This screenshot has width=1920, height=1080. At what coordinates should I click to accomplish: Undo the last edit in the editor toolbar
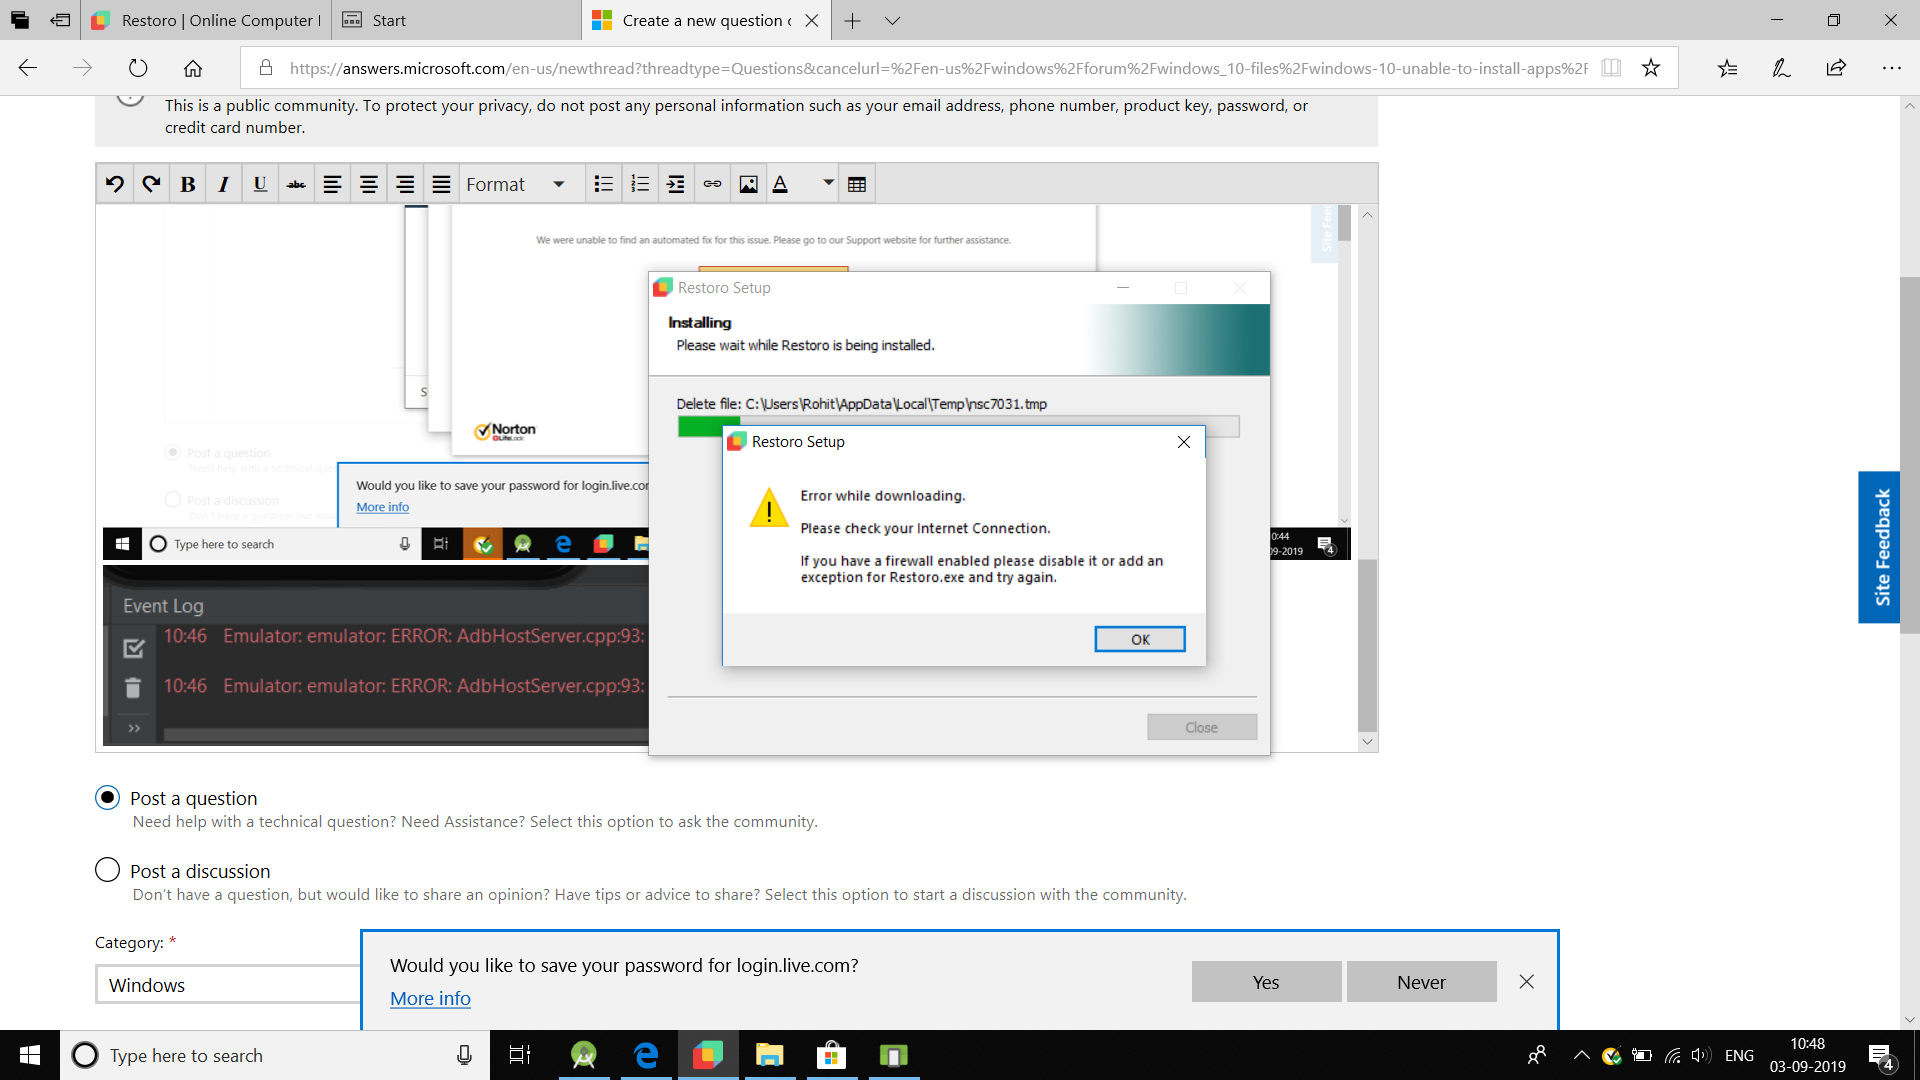pyautogui.click(x=115, y=184)
